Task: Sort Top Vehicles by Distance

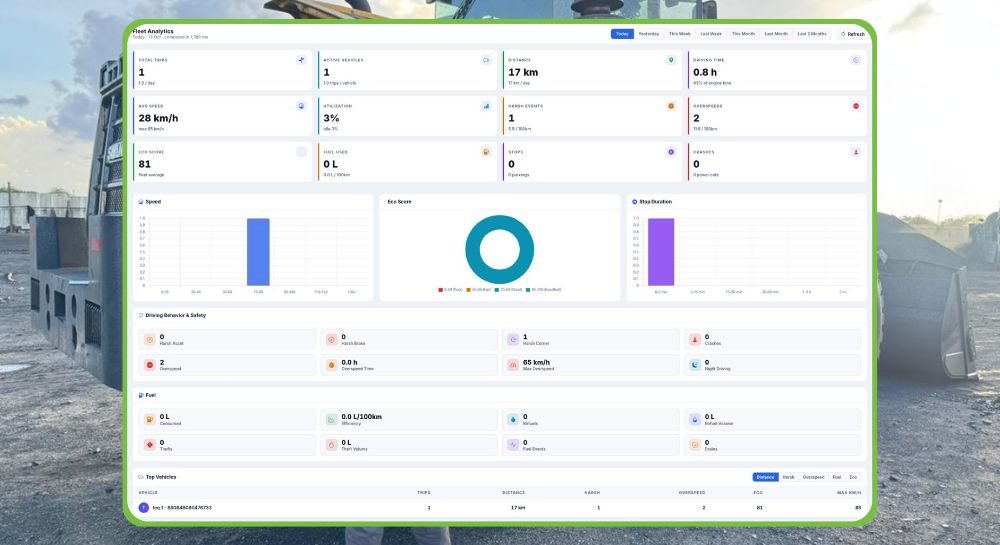Action: [x=765, y=477]
